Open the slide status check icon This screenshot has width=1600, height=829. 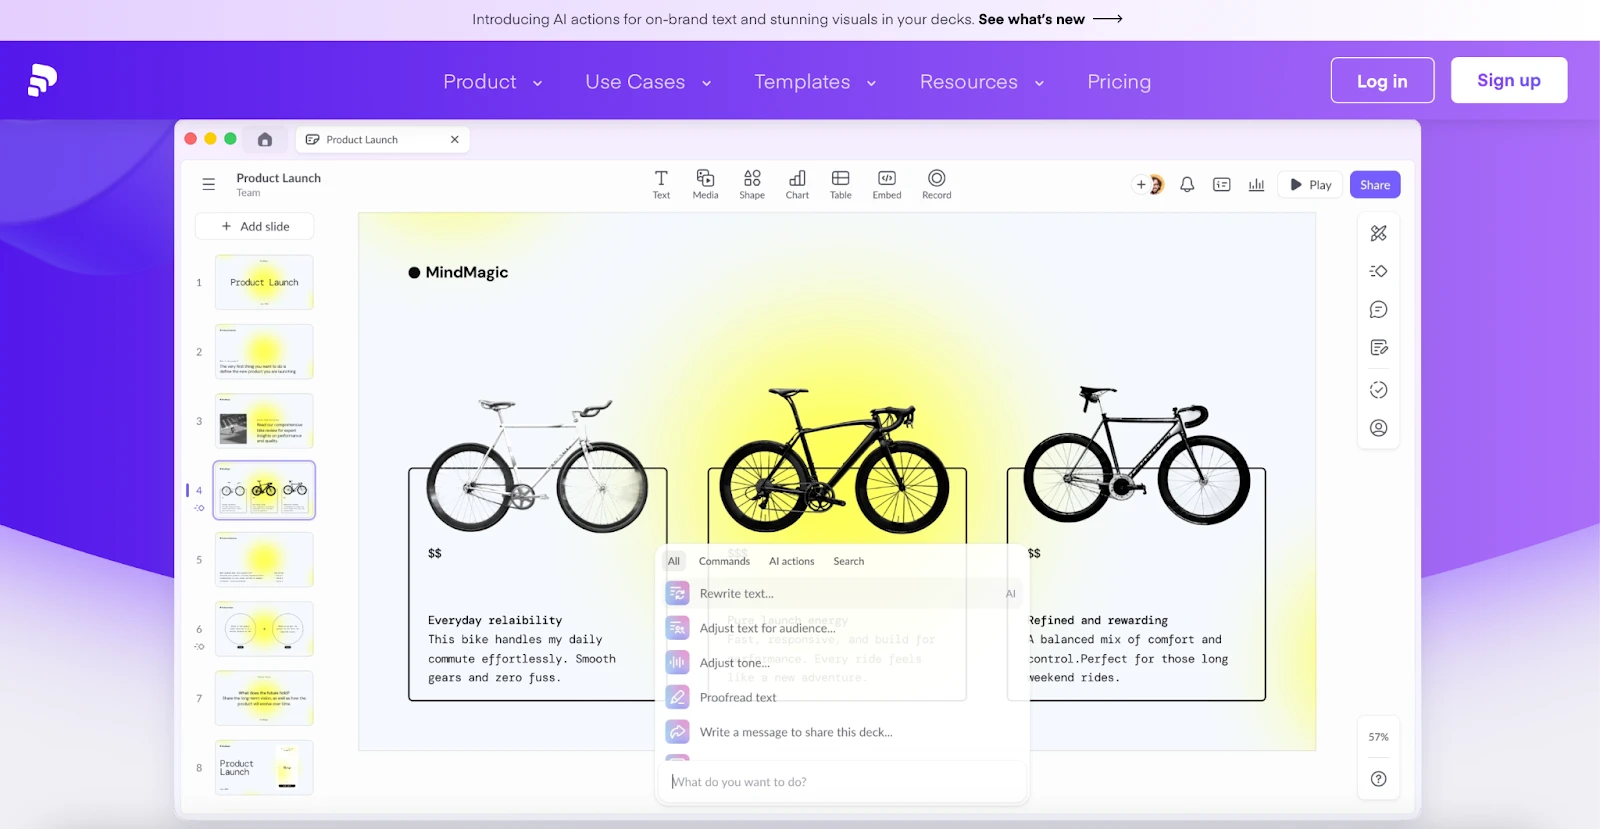(x=1379, y=390)
